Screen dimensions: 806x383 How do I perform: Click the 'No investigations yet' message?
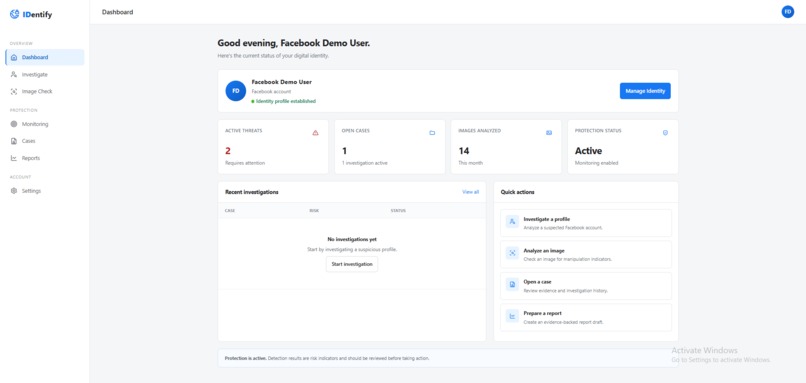coord(352,239)
